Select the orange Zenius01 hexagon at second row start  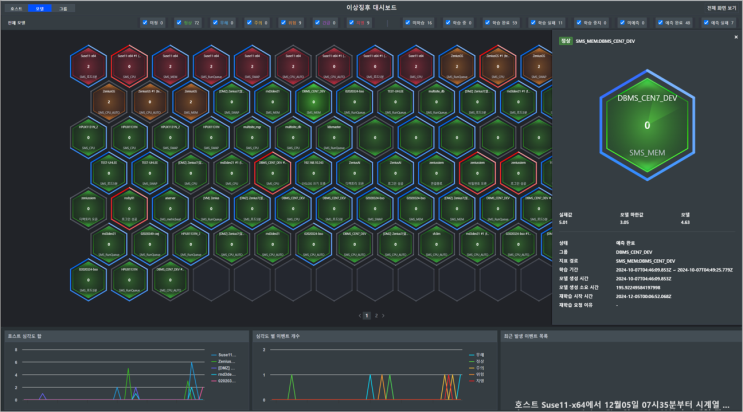[x=107, y=100]
